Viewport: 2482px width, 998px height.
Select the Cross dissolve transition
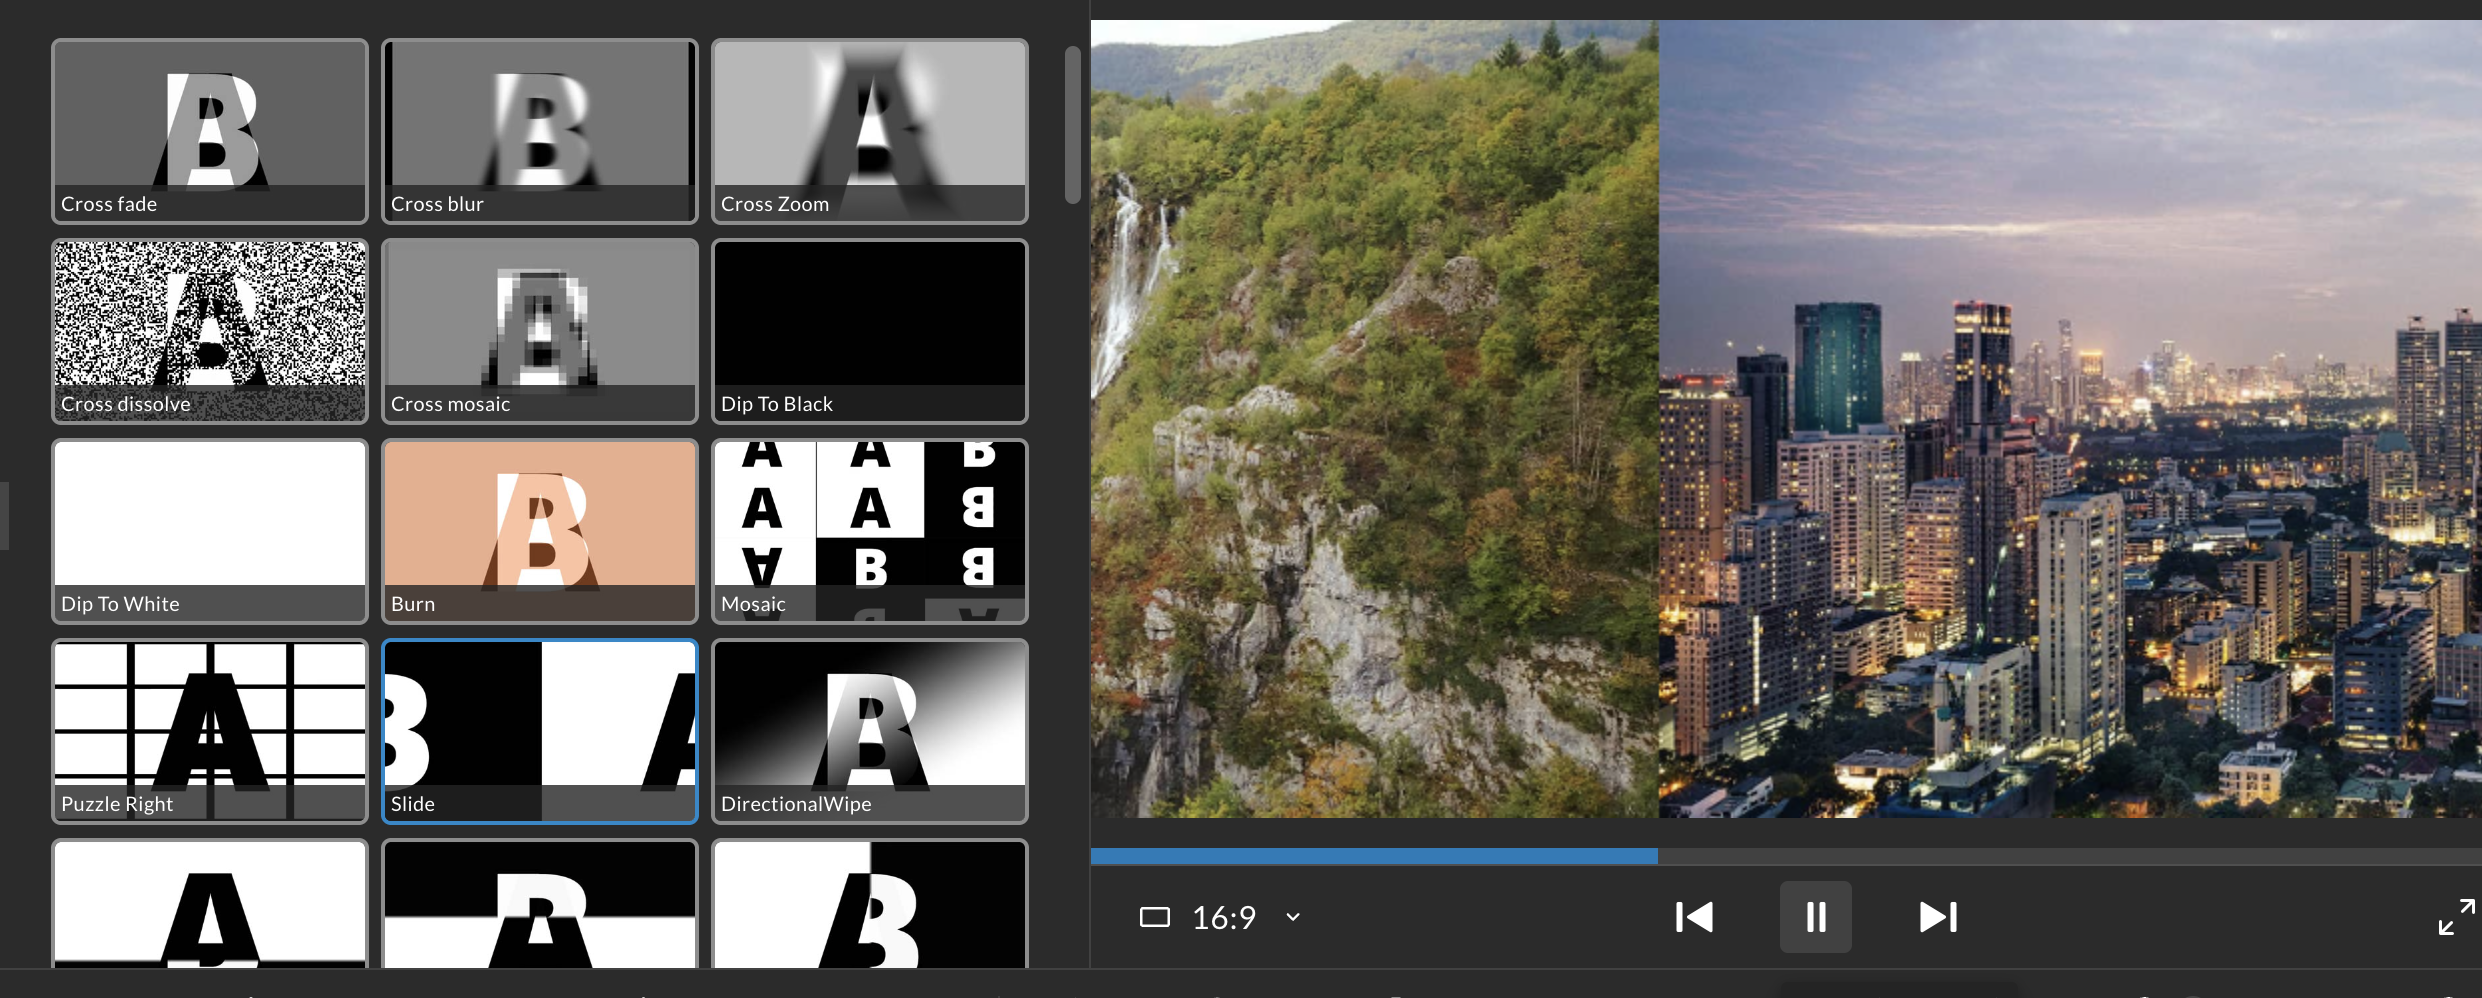coord(210,331)
